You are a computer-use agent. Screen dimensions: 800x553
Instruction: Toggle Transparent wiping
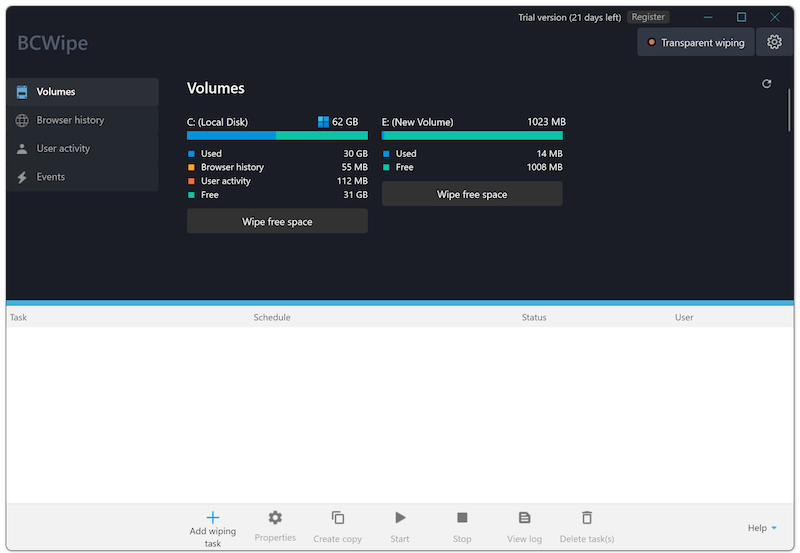coord(696,43)
